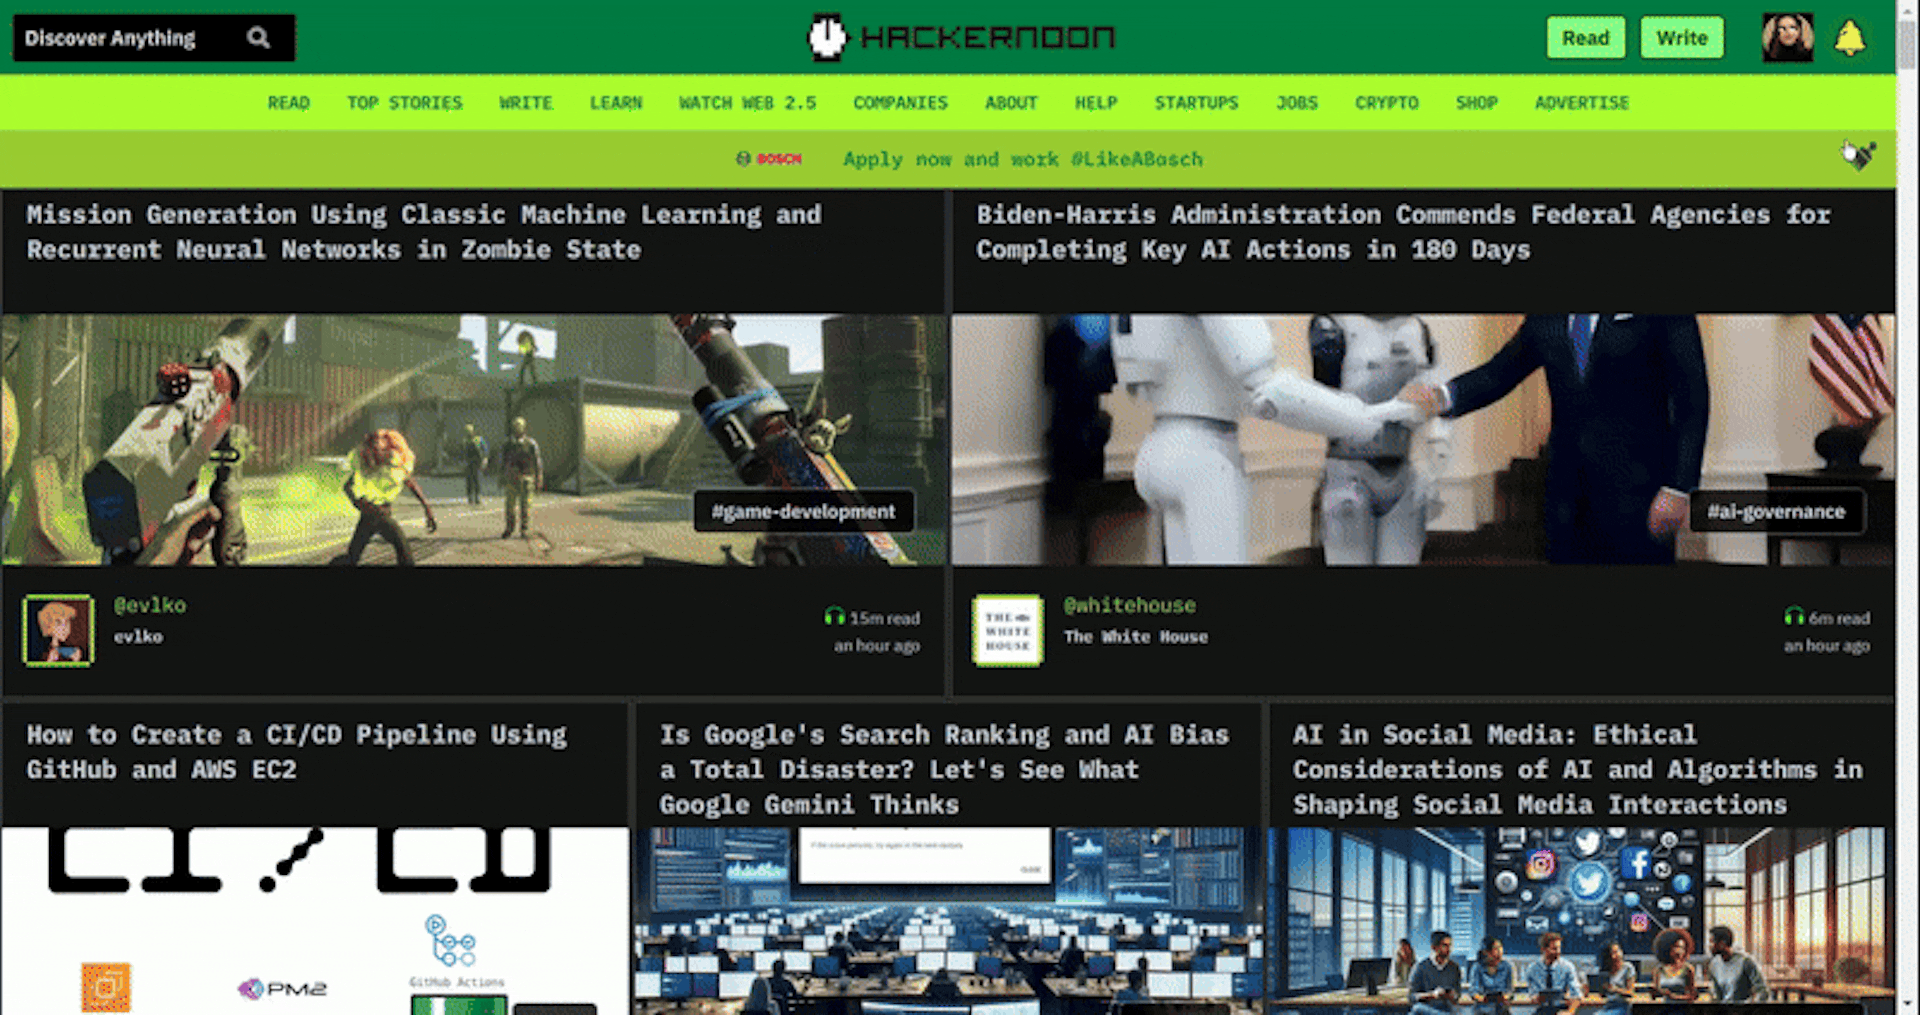Screen dimensions: 1920x1015
Task: Open the JOBS menu item
Action: coord(1297,103)
